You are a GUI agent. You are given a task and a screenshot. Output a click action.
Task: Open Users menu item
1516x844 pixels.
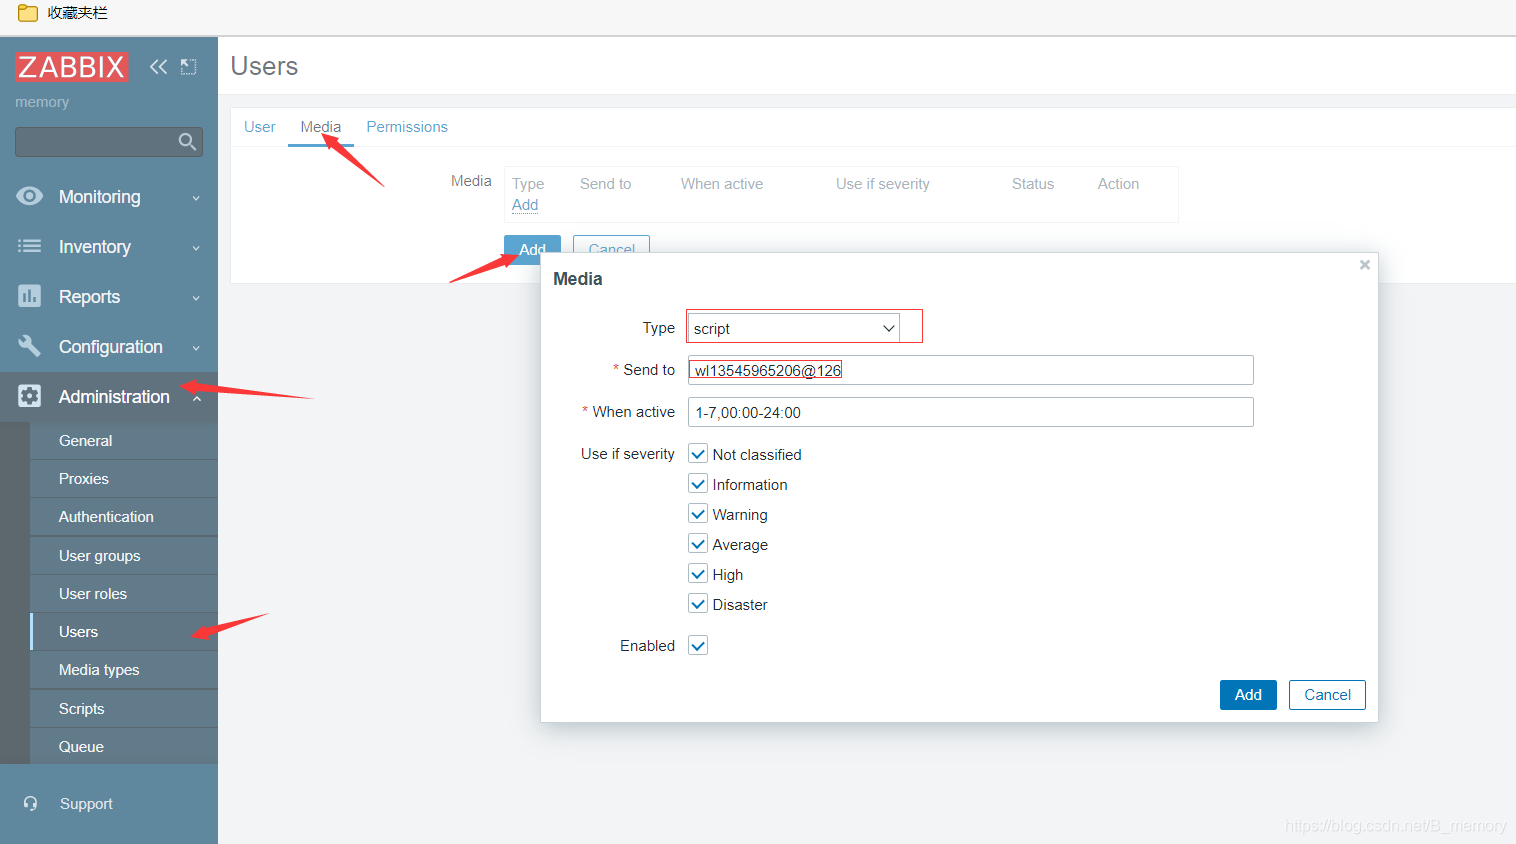124,632
